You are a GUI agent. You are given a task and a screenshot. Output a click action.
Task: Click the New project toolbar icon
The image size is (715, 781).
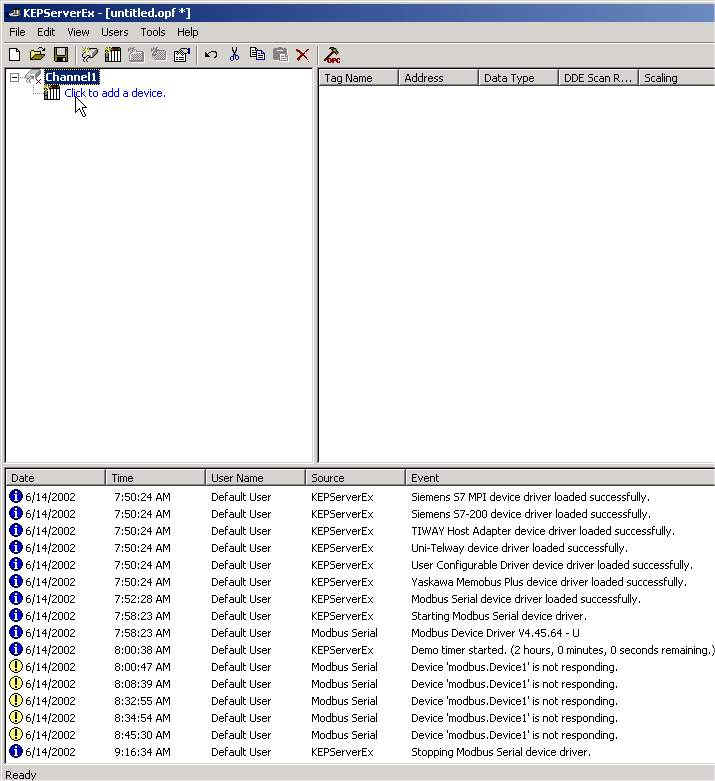click(14, 55)
